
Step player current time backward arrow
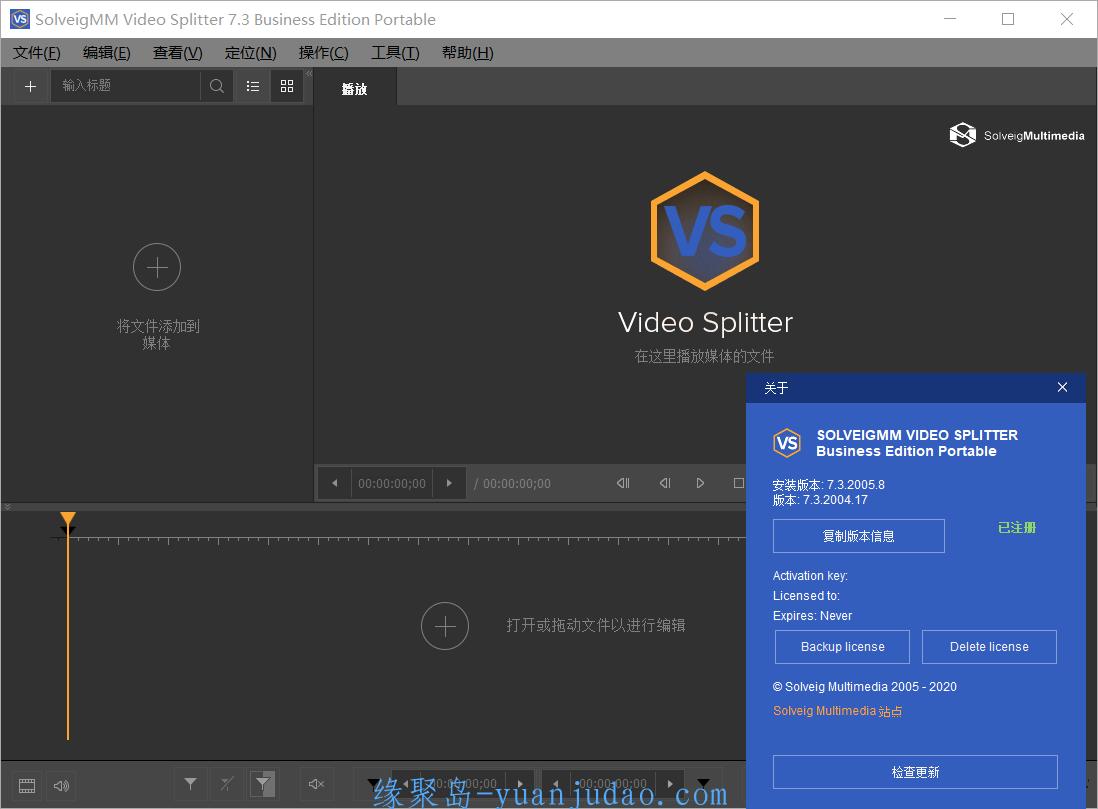click(x=335, y=483)
